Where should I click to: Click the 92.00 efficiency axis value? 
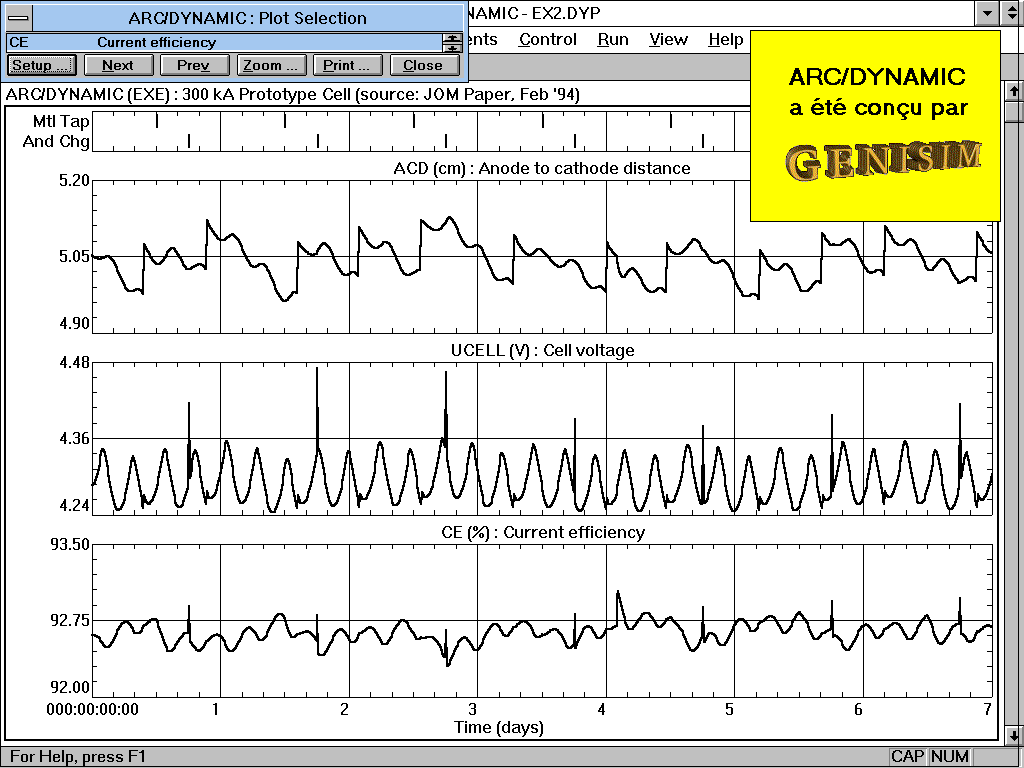click(x=71, y=687)
